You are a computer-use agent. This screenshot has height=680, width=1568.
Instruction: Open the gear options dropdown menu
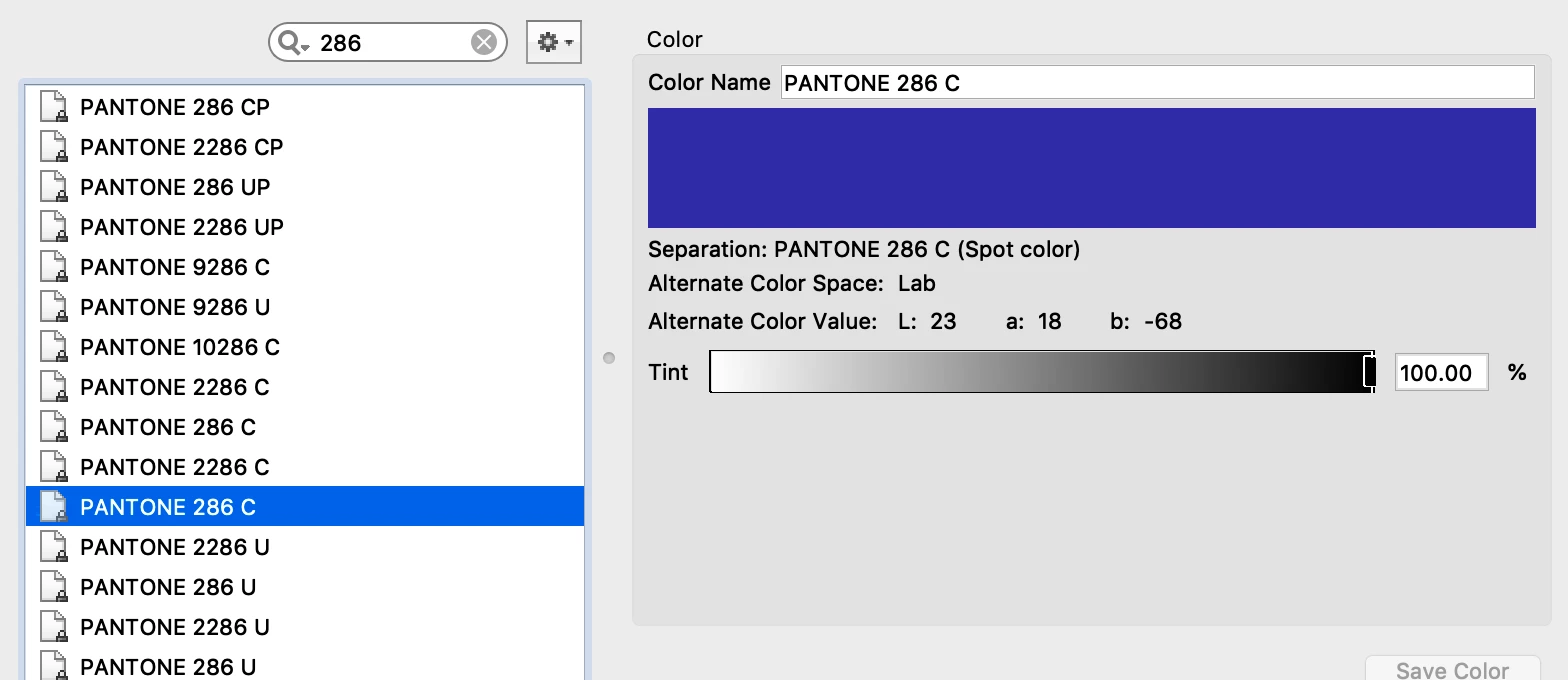(554, 42)
